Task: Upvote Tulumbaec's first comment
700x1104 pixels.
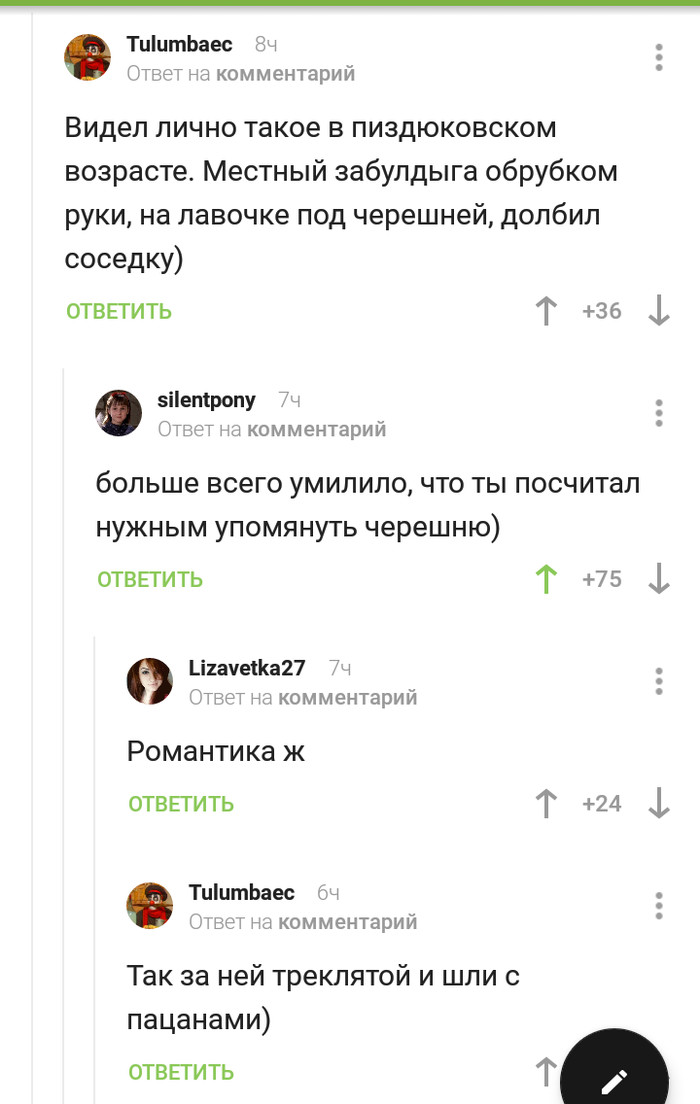Action: point(544,311)
